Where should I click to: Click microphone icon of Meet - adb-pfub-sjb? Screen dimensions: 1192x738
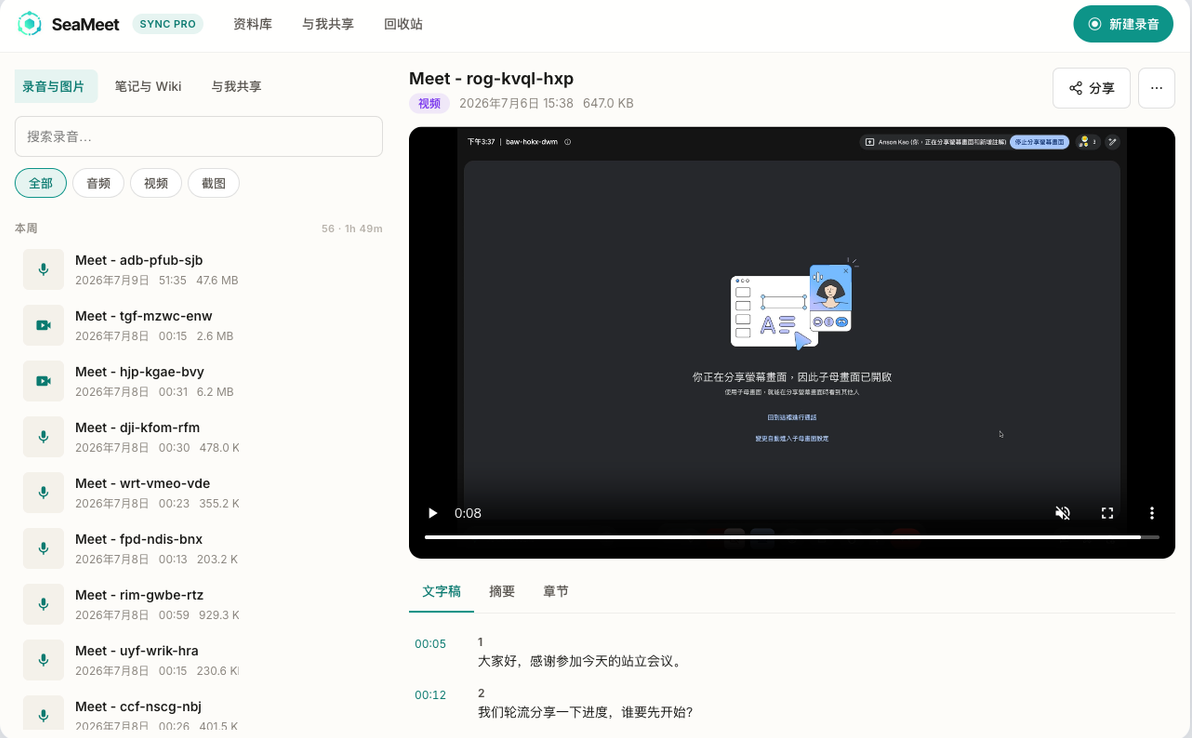coord(43,269)
